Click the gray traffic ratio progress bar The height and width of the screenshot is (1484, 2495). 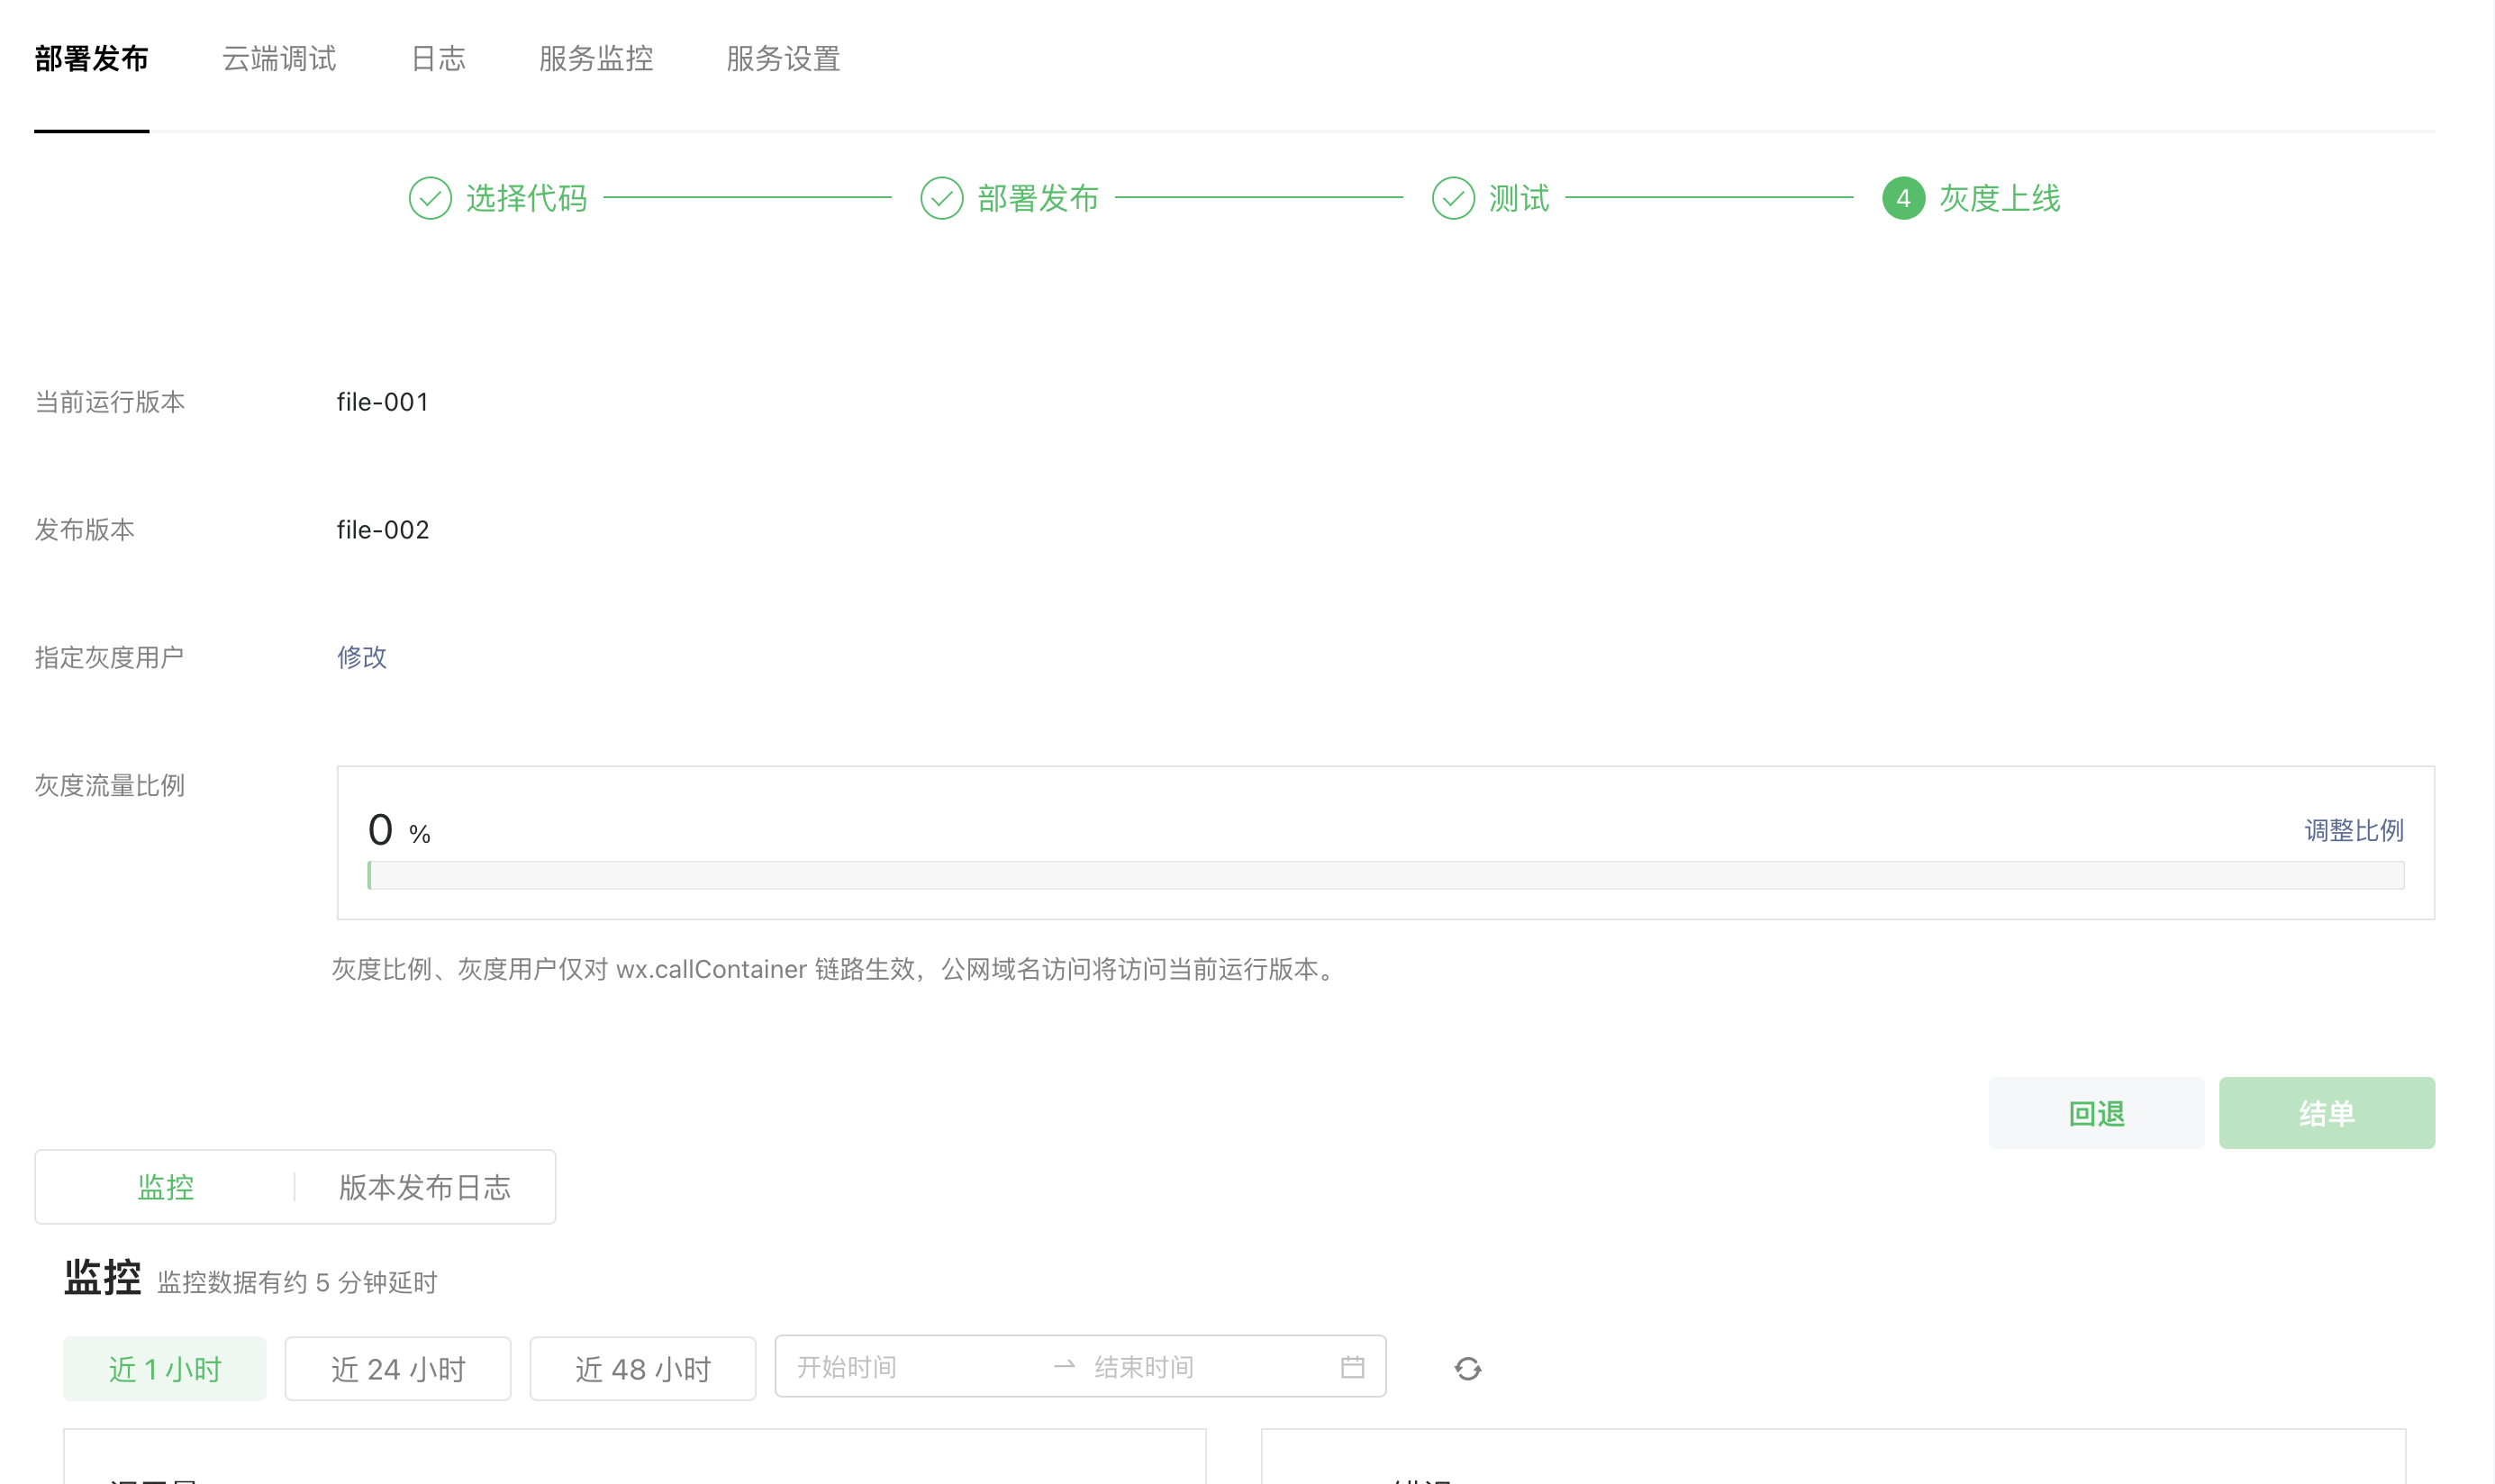(1385, 875)
